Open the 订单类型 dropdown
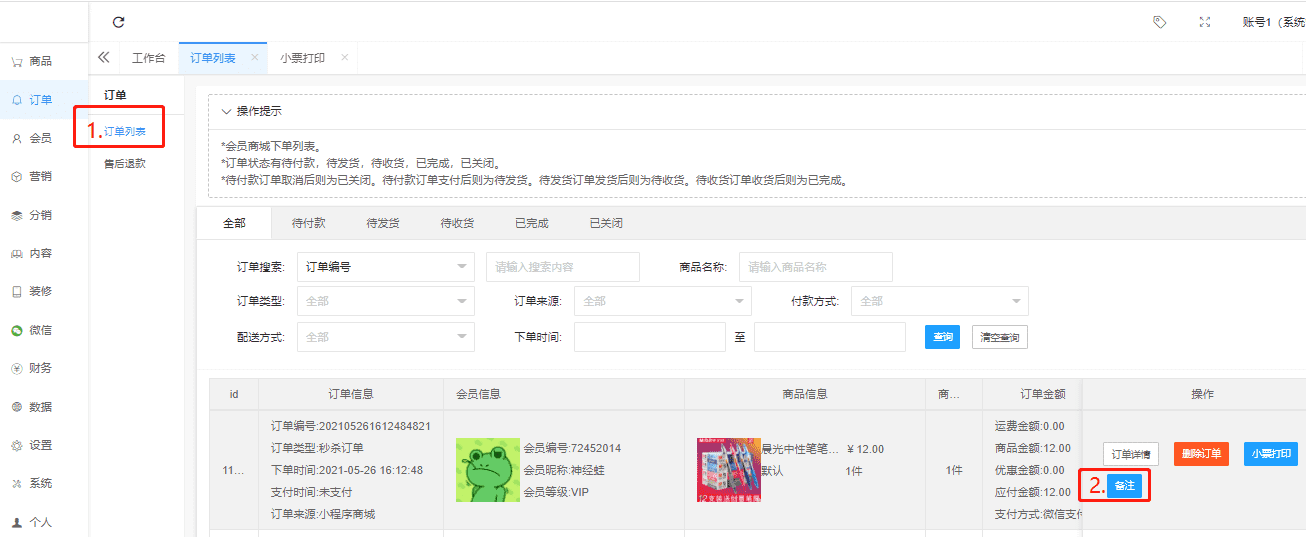 (386, 301)
